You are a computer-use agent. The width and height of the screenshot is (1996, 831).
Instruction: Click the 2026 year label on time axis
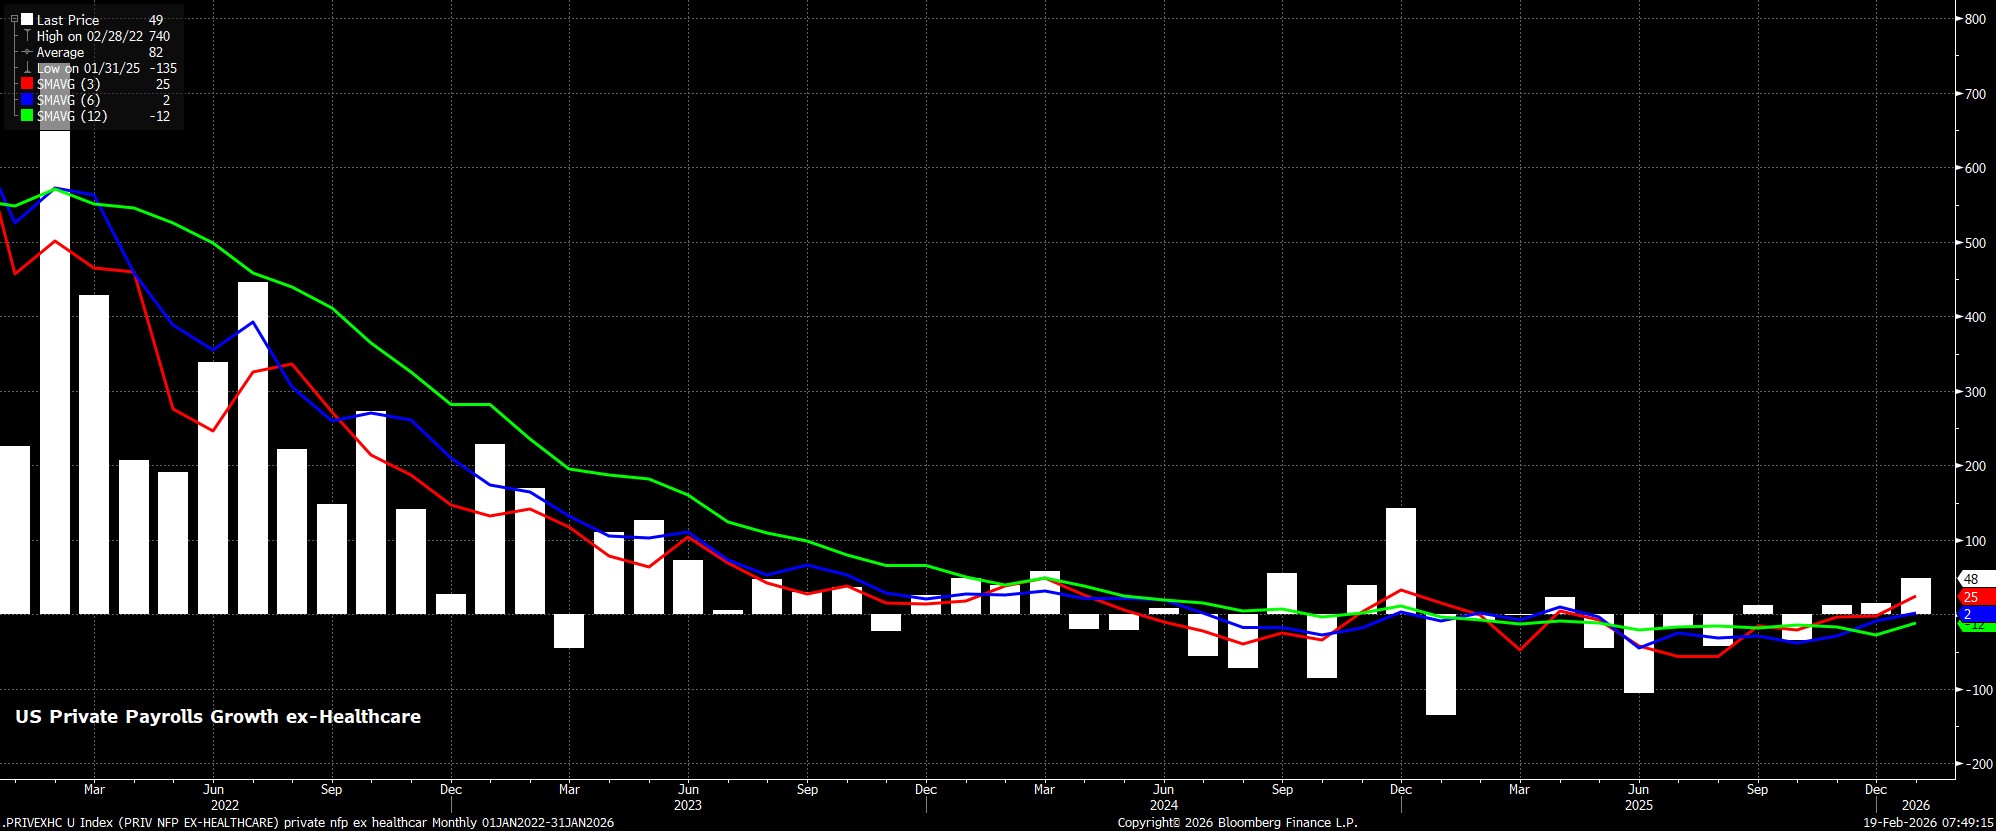(1915, 805)
